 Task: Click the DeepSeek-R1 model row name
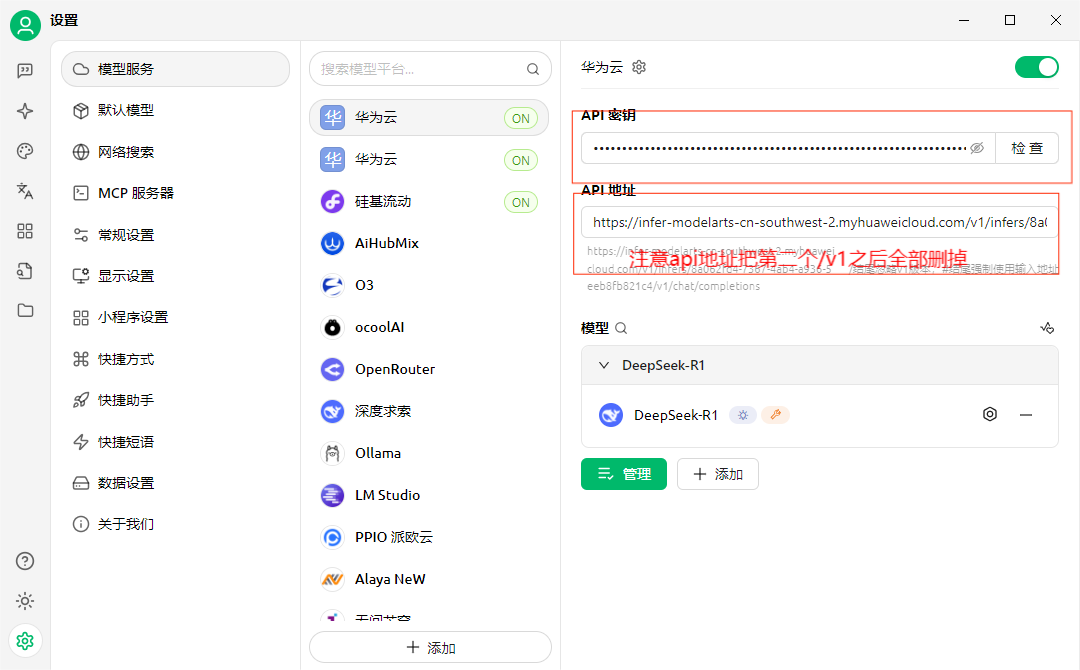coord(676,415)
